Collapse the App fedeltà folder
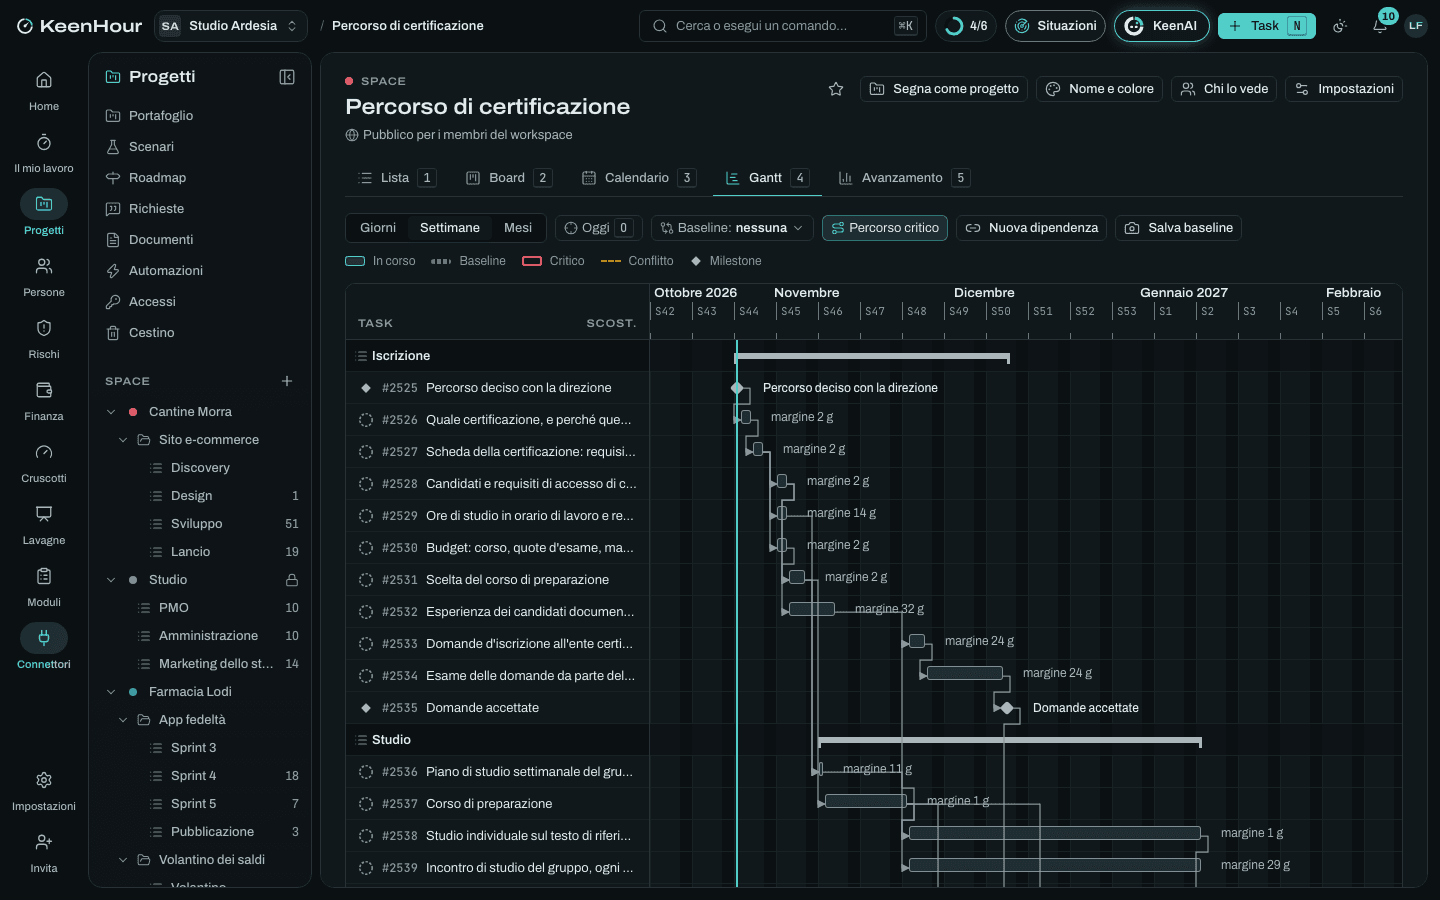 pos(123,720)
